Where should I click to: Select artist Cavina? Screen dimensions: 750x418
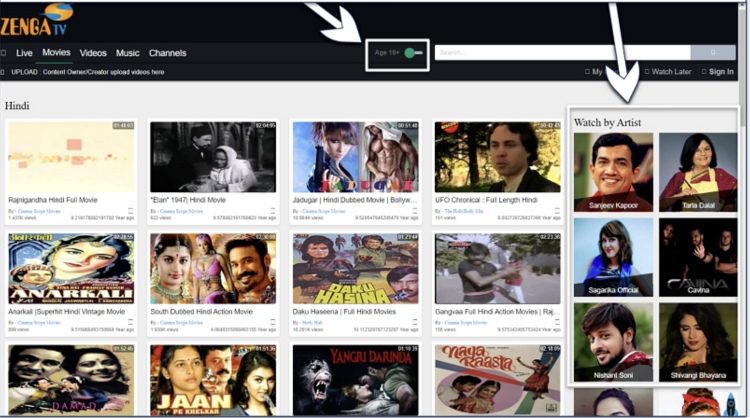click(x=698, y=257)
